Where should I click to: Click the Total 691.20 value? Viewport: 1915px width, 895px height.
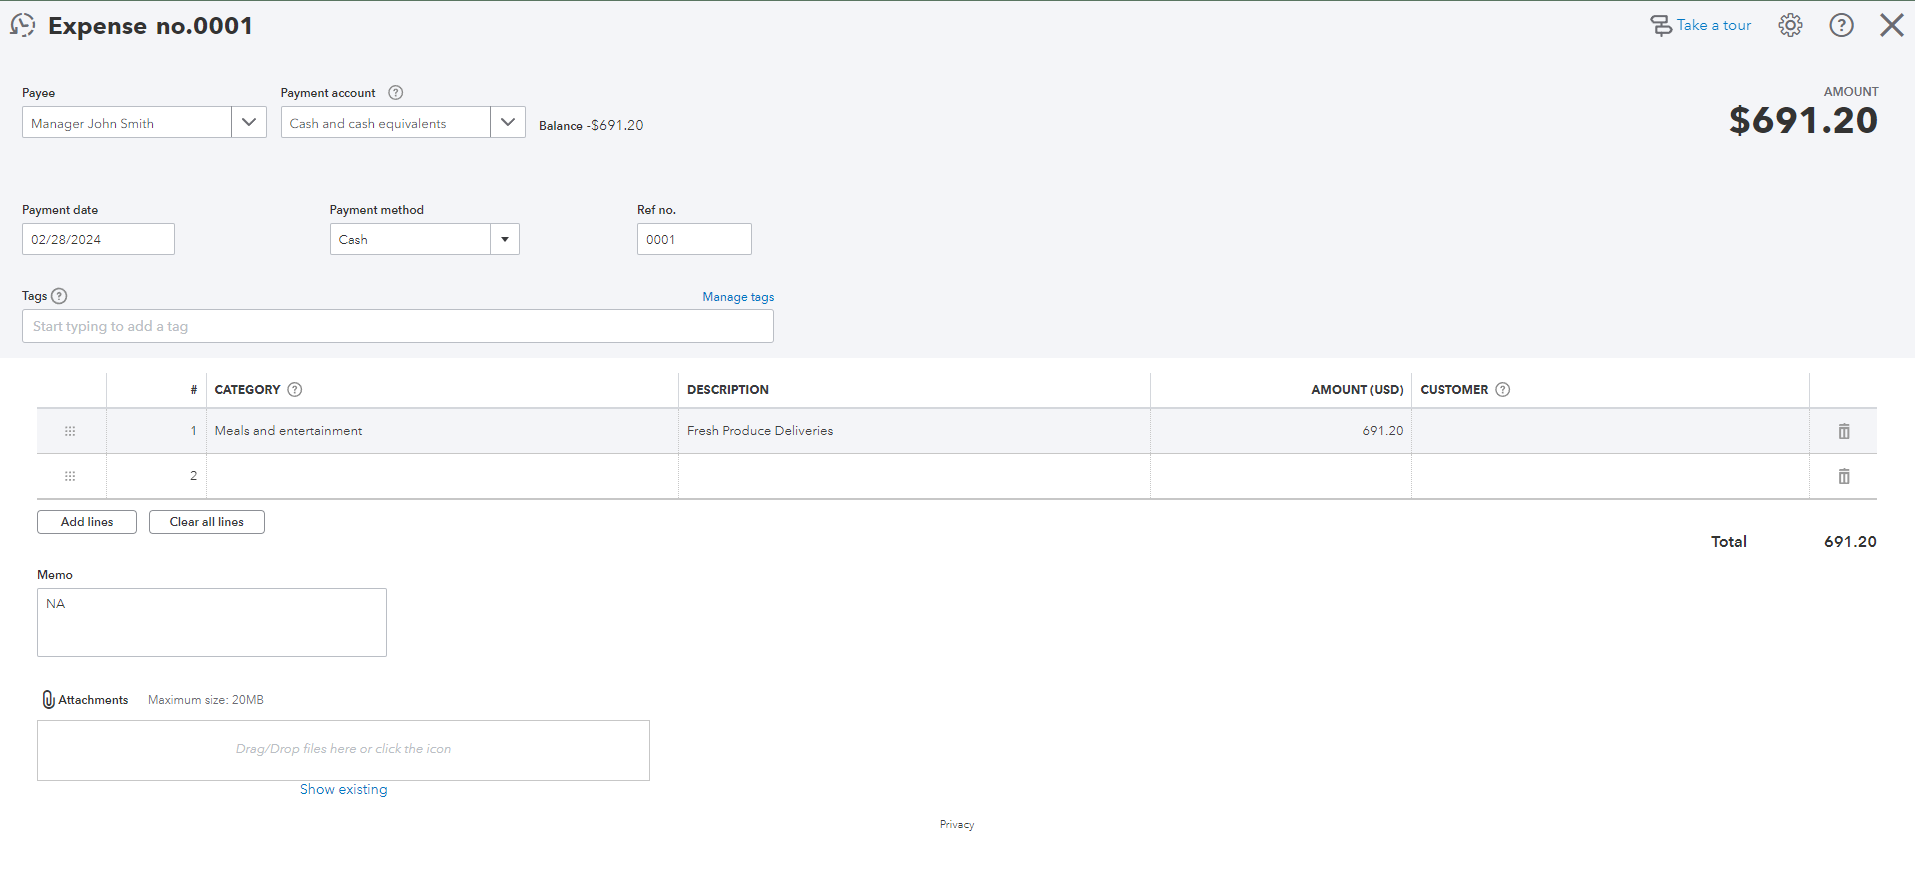(x=1850, y=542)
